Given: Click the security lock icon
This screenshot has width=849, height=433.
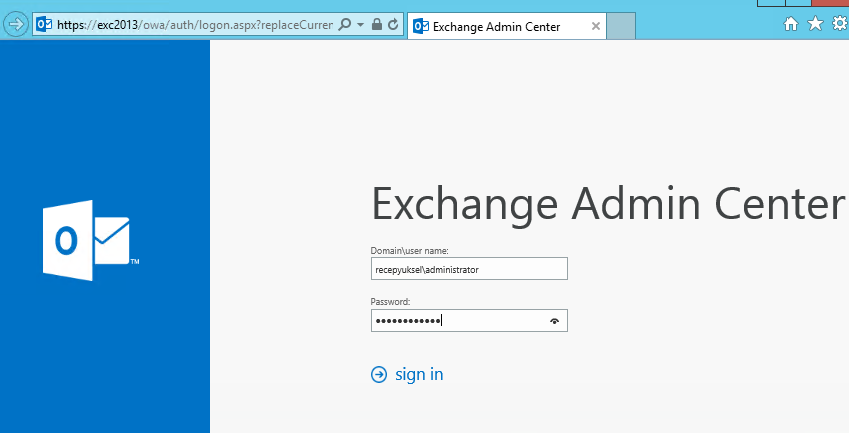Looking at the screenshot, I should [x=377, y=24].
